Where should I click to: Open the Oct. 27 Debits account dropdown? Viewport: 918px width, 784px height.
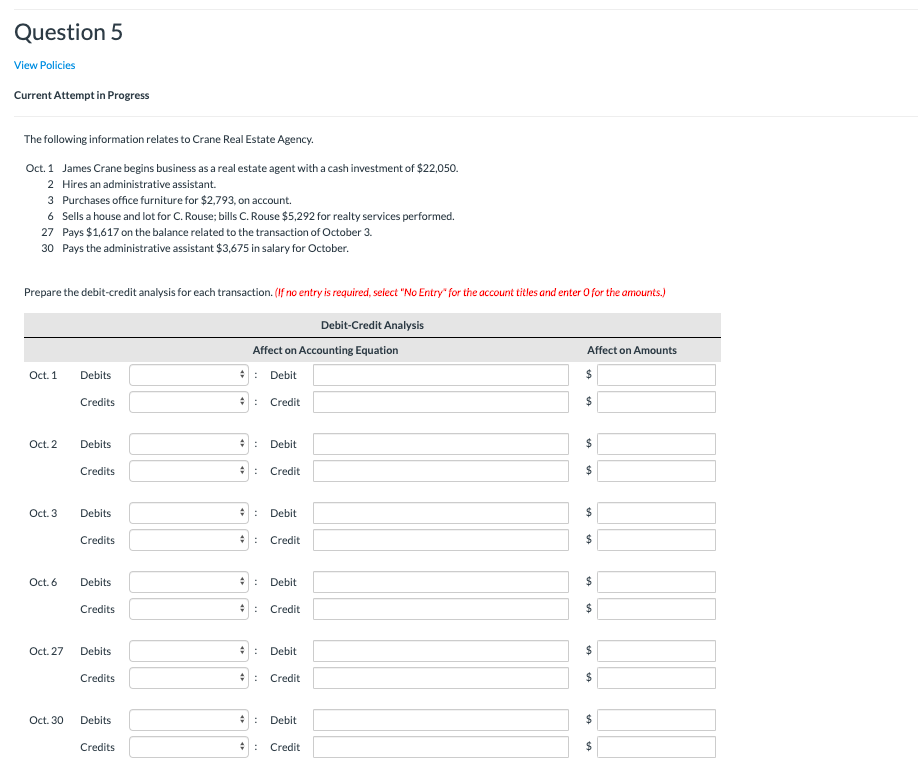(188, 651)
